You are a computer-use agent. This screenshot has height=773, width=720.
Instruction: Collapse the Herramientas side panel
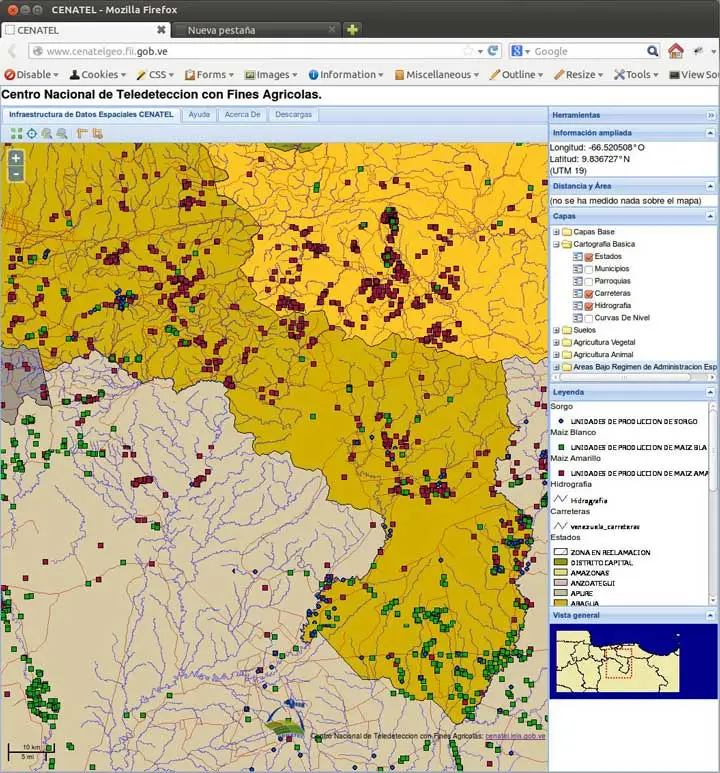point(711,115)
